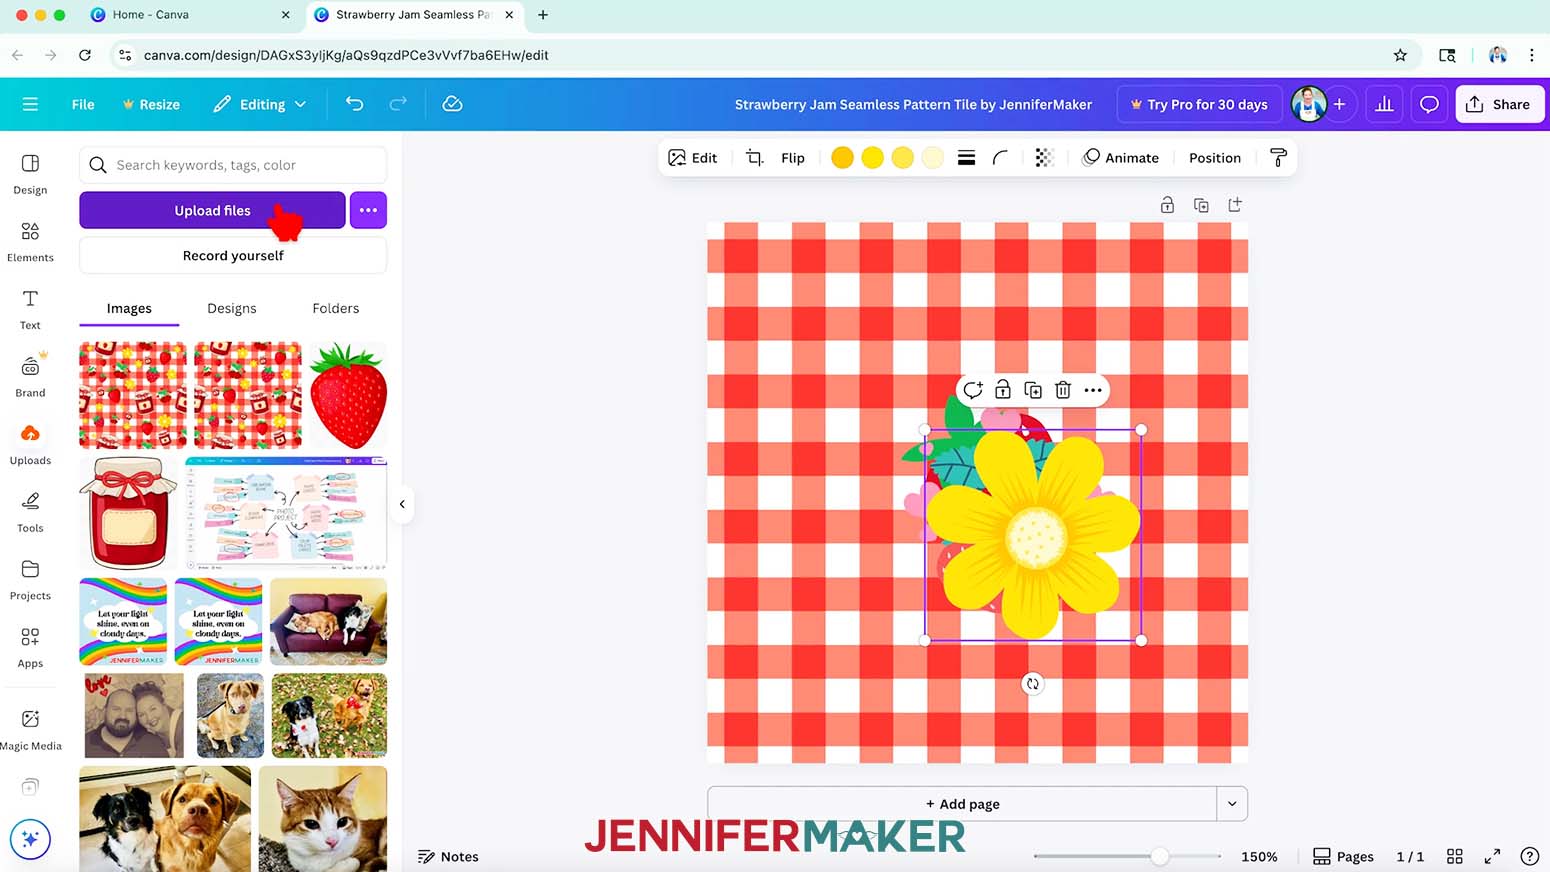1550x872 pixels.
Task: Open the Design panel
Action: (30, 174)
